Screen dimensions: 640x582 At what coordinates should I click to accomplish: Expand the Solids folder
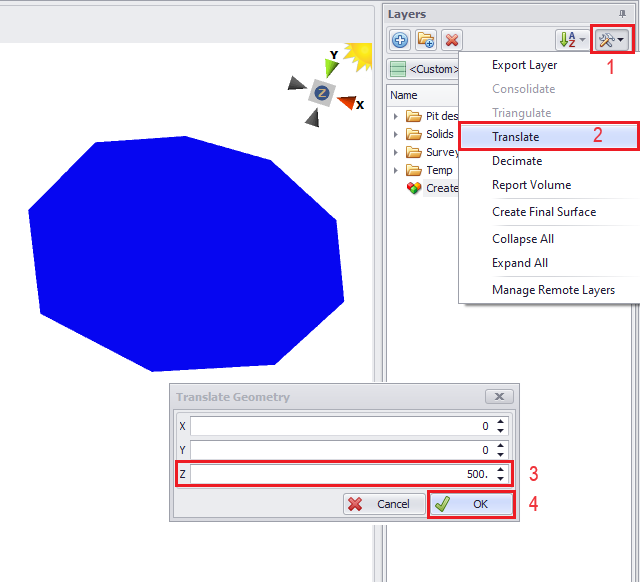click(396, 134)
